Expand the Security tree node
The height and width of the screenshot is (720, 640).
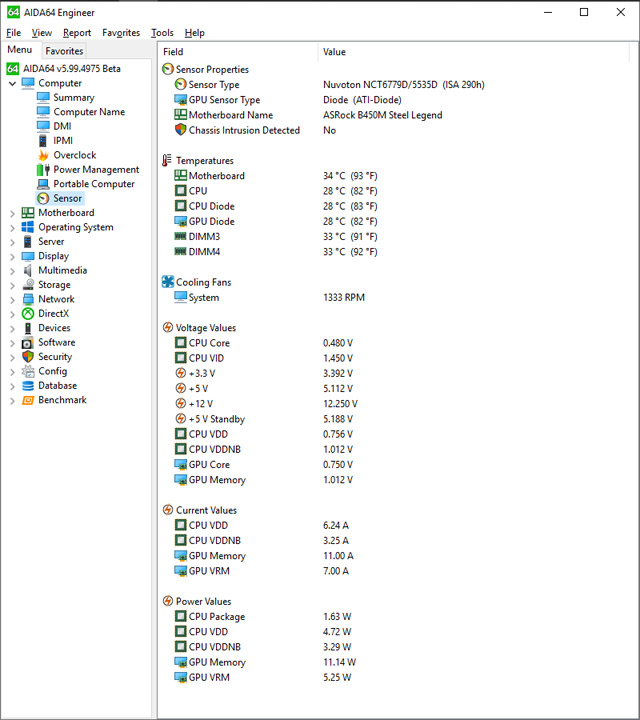tap(12, 357)
